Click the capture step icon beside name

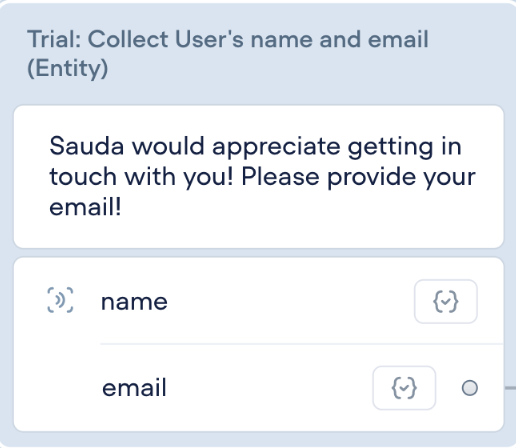[x=60, y=300]
